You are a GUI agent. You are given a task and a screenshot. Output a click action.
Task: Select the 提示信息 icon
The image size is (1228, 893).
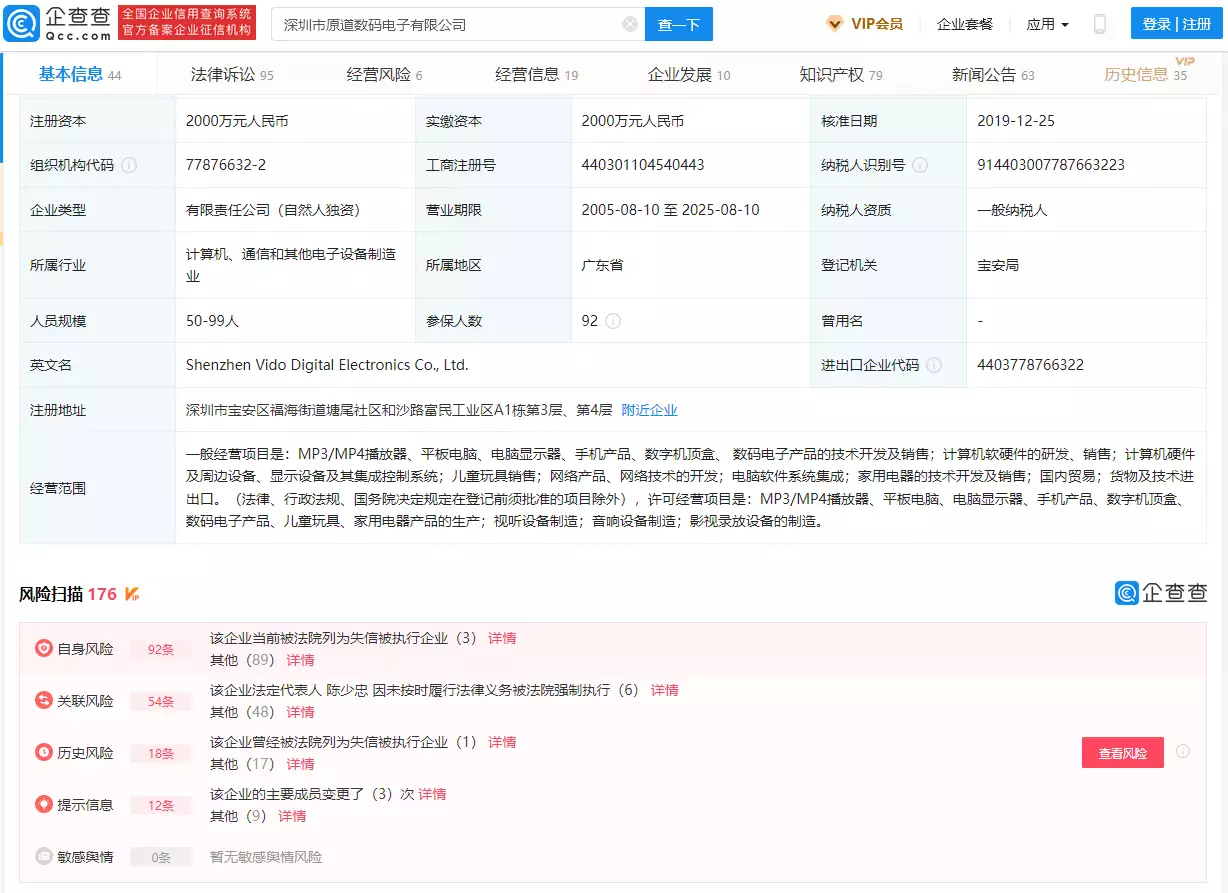(x=44, y=805)
